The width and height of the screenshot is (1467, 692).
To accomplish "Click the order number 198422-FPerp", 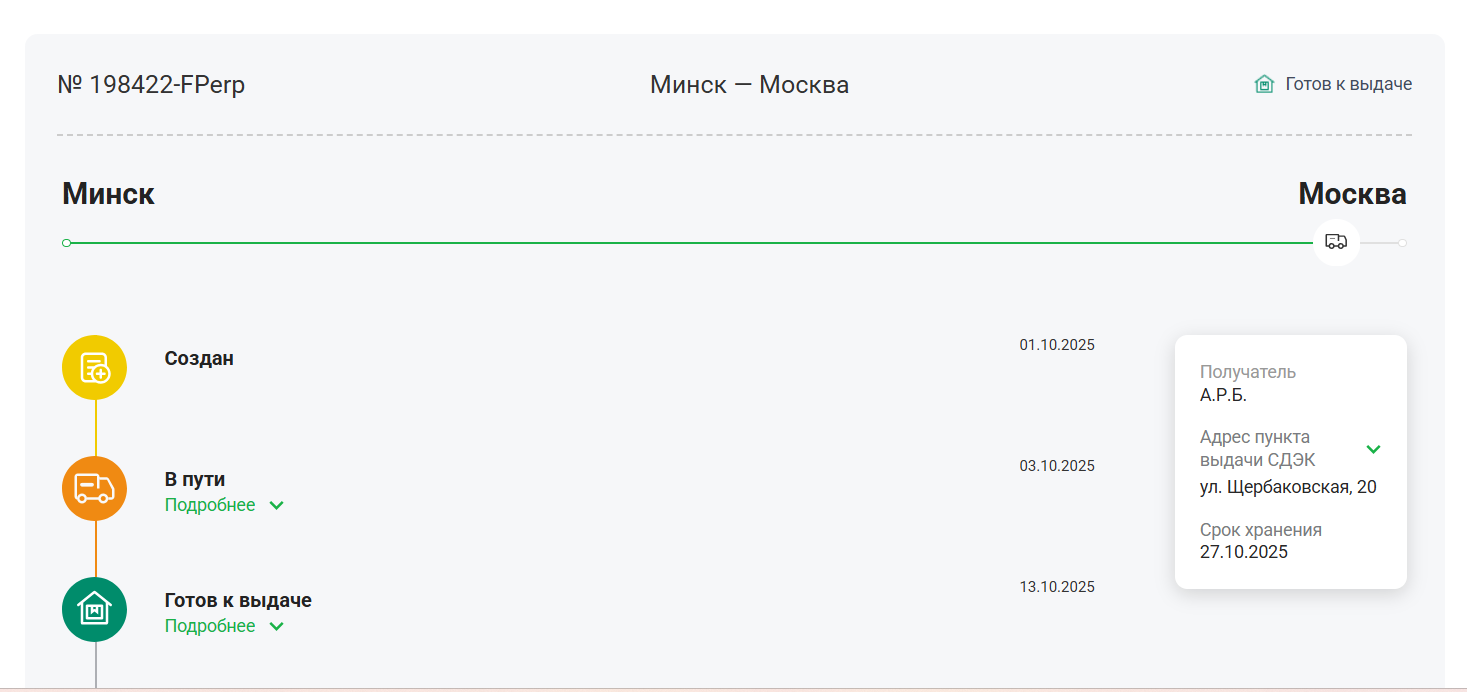I will (x=152, y=85).
